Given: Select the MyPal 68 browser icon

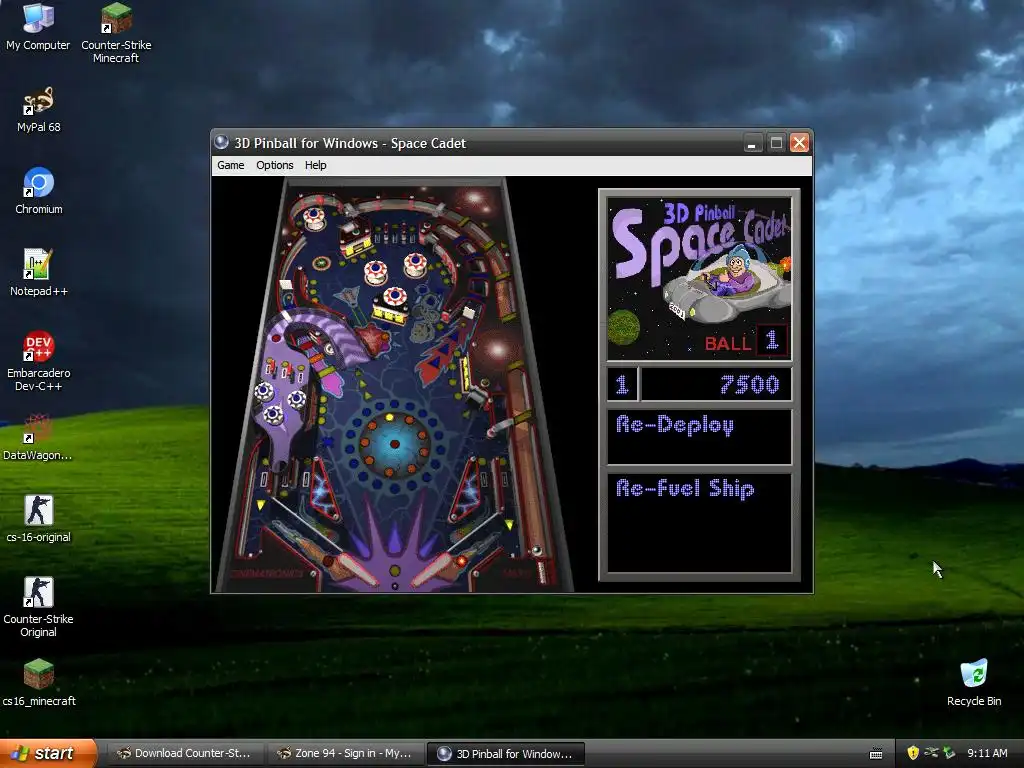Looking at the screenshot, I should pyautogui.click(x=39, y=110).
